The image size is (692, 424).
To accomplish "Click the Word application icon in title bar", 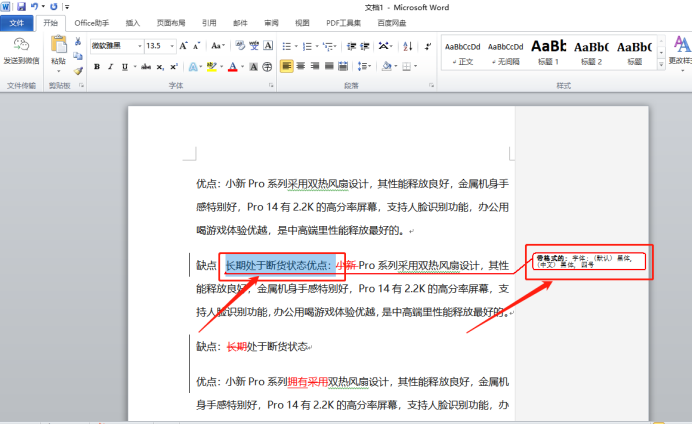I will pyautogui.click(x=5, y=7).
